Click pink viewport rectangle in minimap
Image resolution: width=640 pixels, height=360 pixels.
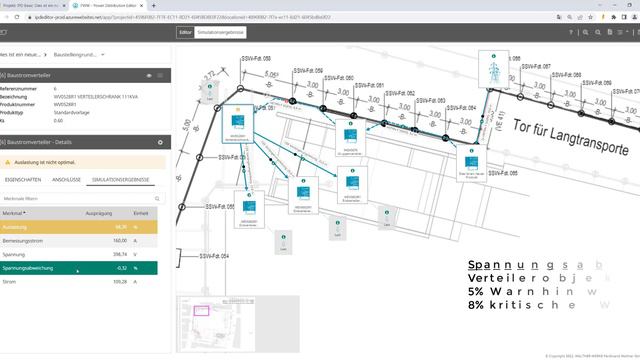(201, 311)
